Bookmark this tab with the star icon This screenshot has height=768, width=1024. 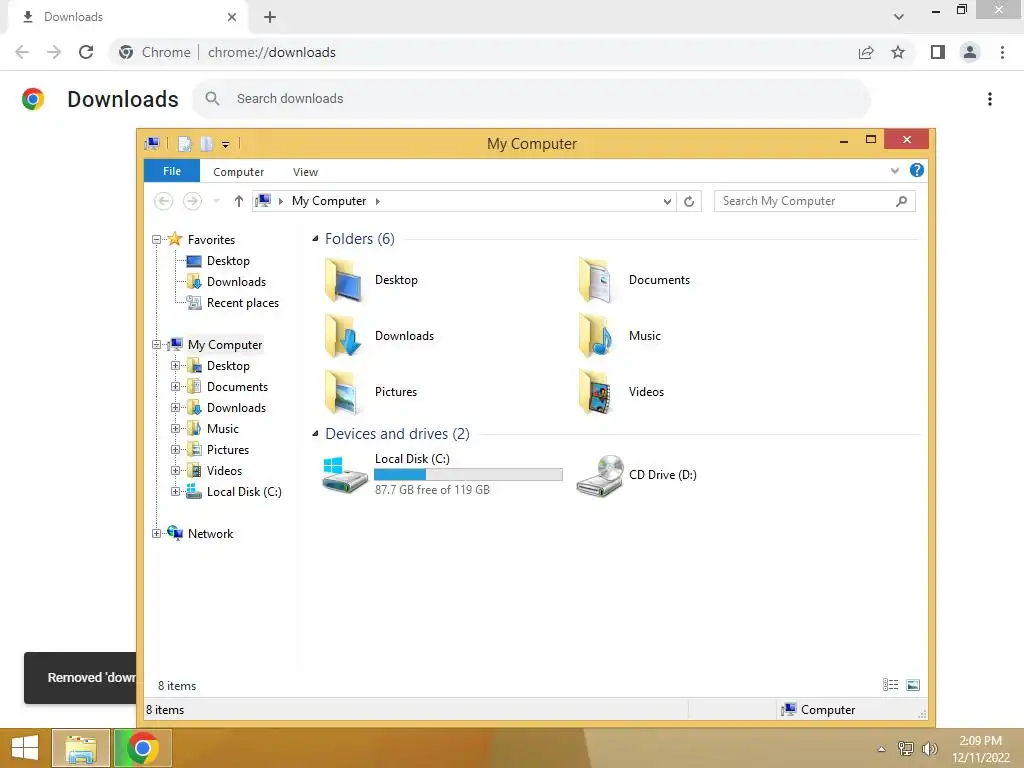pos(898,52)
